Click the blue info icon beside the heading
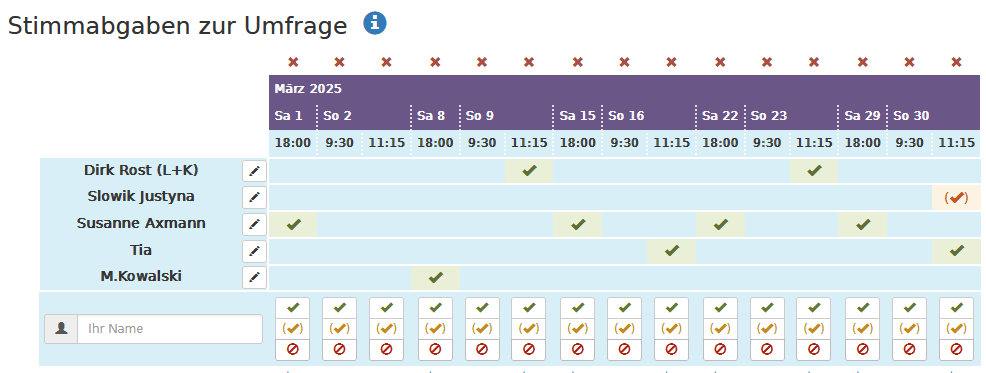986x373 pixels. click(375, 23)
